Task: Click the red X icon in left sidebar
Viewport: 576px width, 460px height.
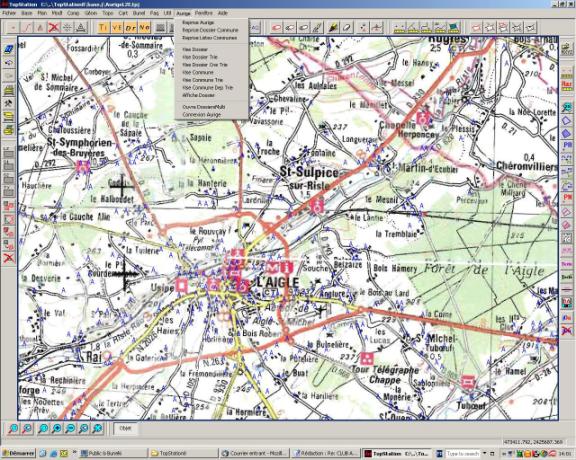Action: [9, 258]
